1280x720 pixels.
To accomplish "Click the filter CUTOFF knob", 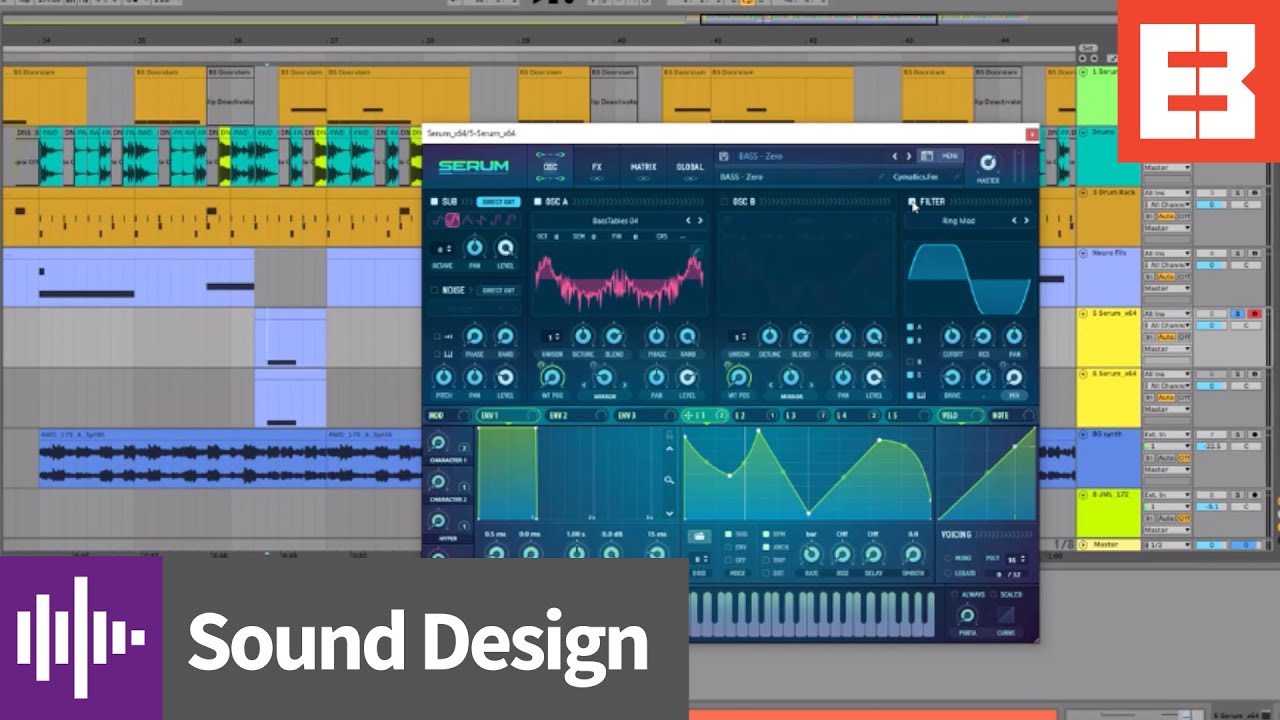I will (x=952, y=336).
